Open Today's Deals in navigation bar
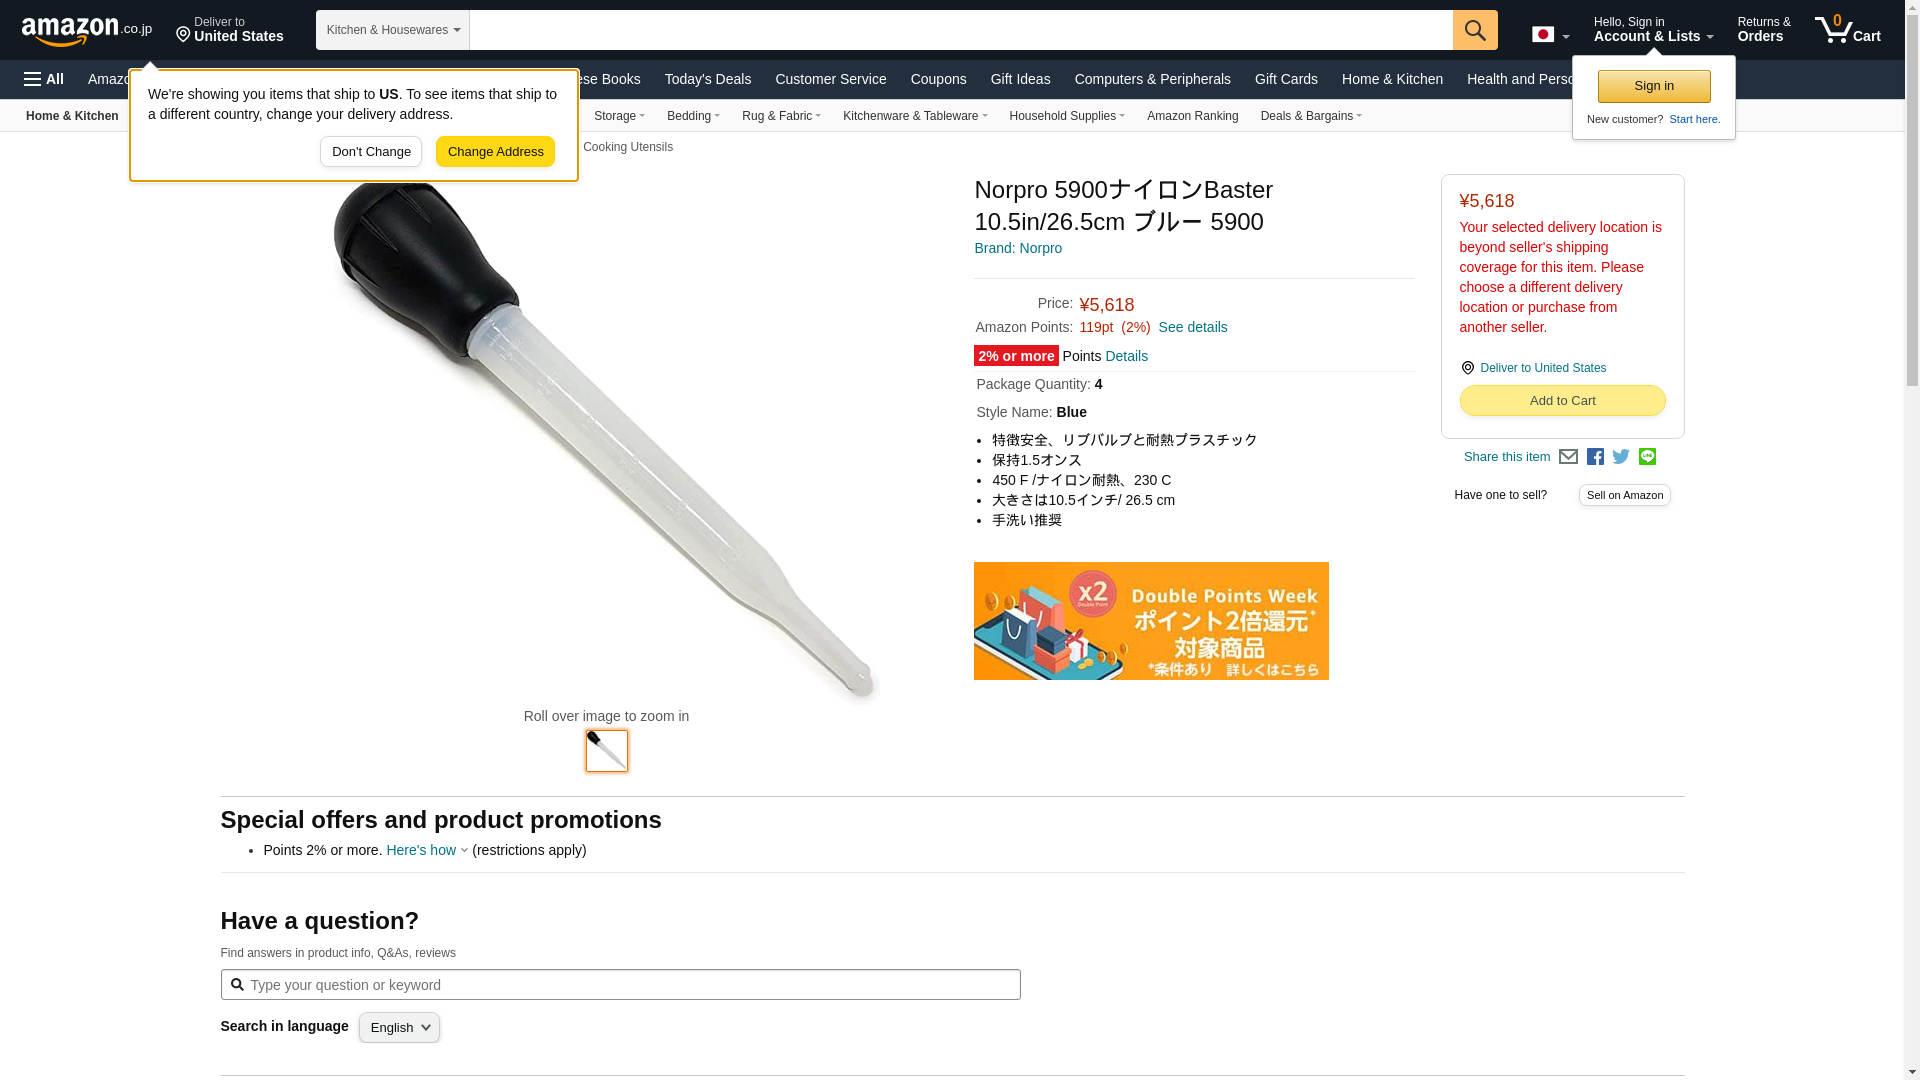The image size is (1920, 1080). pos(708,79)
